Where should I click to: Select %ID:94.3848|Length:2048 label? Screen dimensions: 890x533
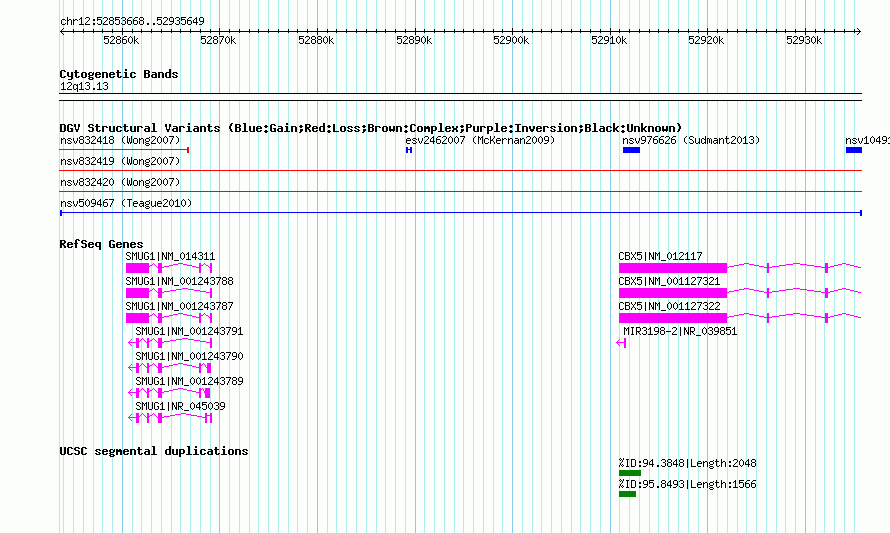(x=687, y=464)
